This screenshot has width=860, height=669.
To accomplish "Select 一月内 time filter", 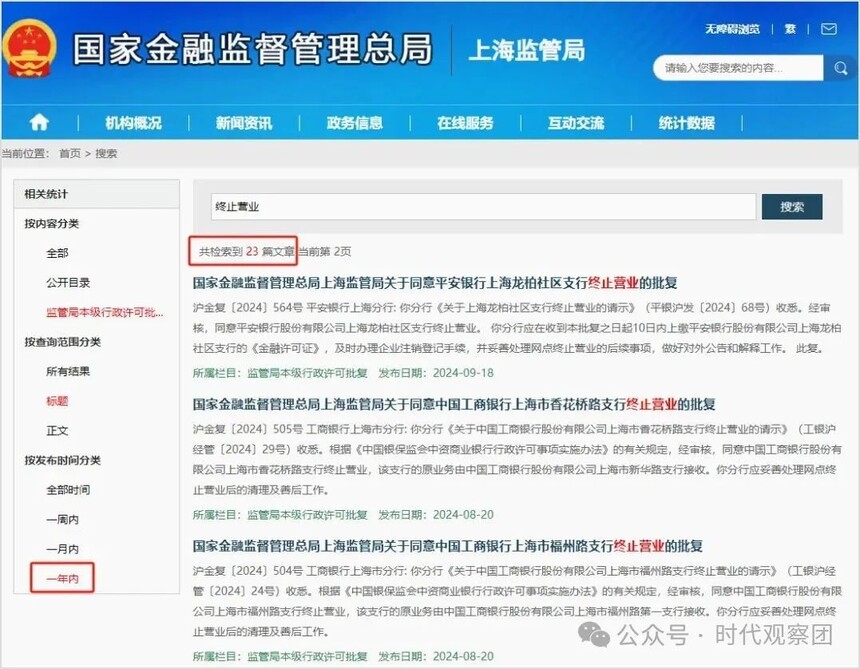I will coord(63,549).
